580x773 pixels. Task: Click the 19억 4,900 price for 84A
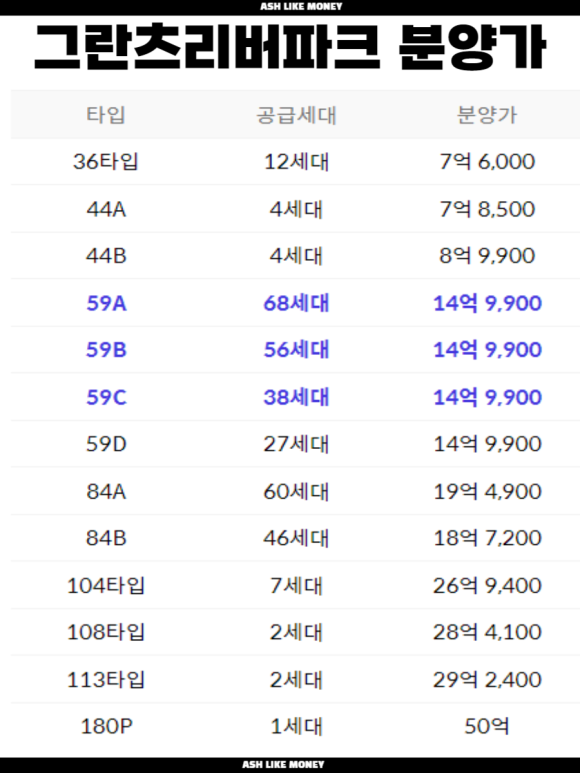487,491
